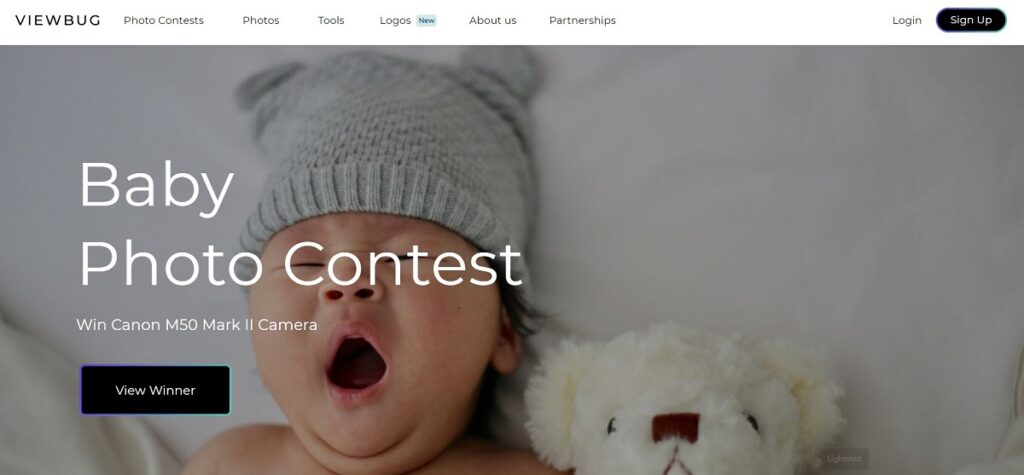Click the white teddy bear in banner
The image size is (1024, 475).
(682, 402)
